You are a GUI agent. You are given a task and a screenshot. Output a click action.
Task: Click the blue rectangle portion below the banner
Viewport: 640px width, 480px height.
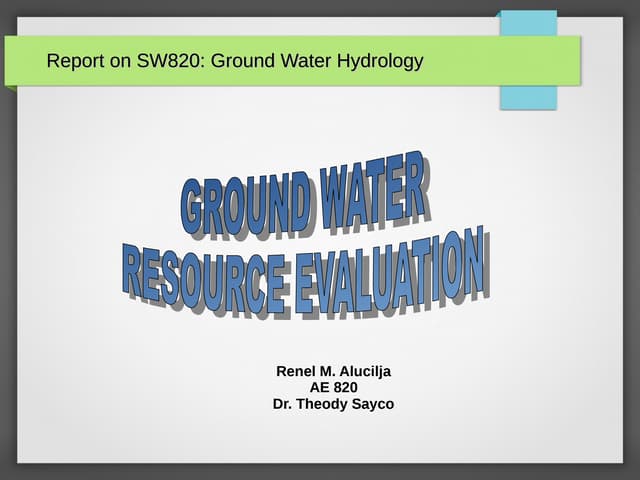tap(528, 97)
